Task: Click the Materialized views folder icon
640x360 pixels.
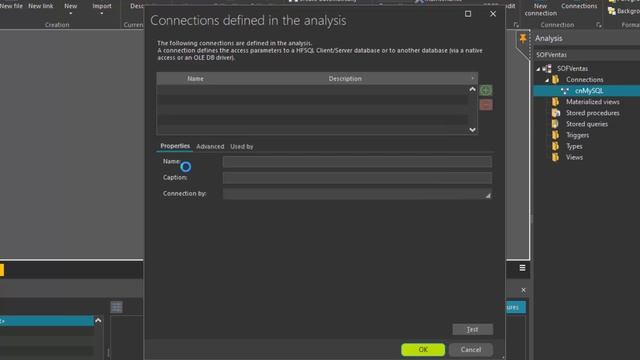Action: 556,102
